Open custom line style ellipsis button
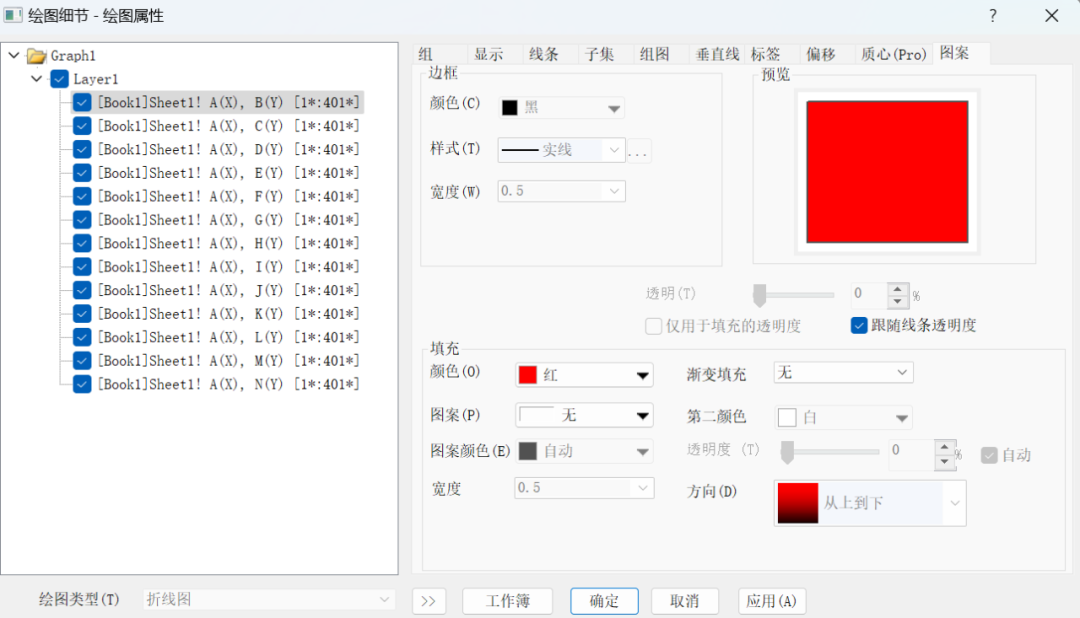 click(638, 151)
